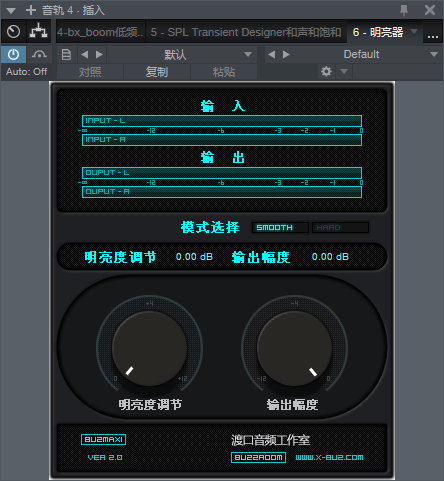Viewport: 444px width, 481px height.
Task: Select the HARD mode
Action: click(x=340, y=228)
